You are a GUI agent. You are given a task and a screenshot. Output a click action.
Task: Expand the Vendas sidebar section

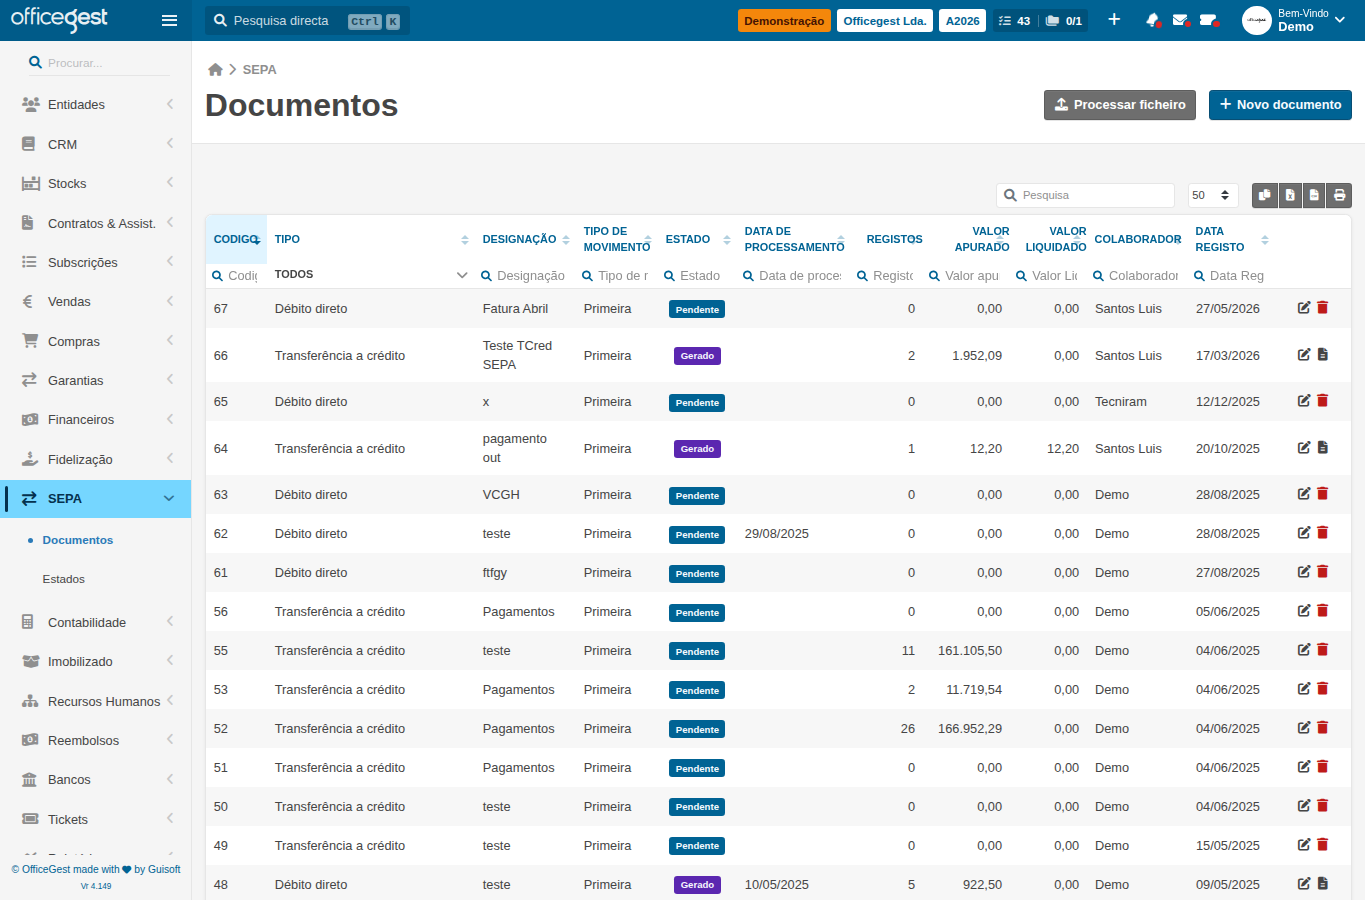[96, 301]
